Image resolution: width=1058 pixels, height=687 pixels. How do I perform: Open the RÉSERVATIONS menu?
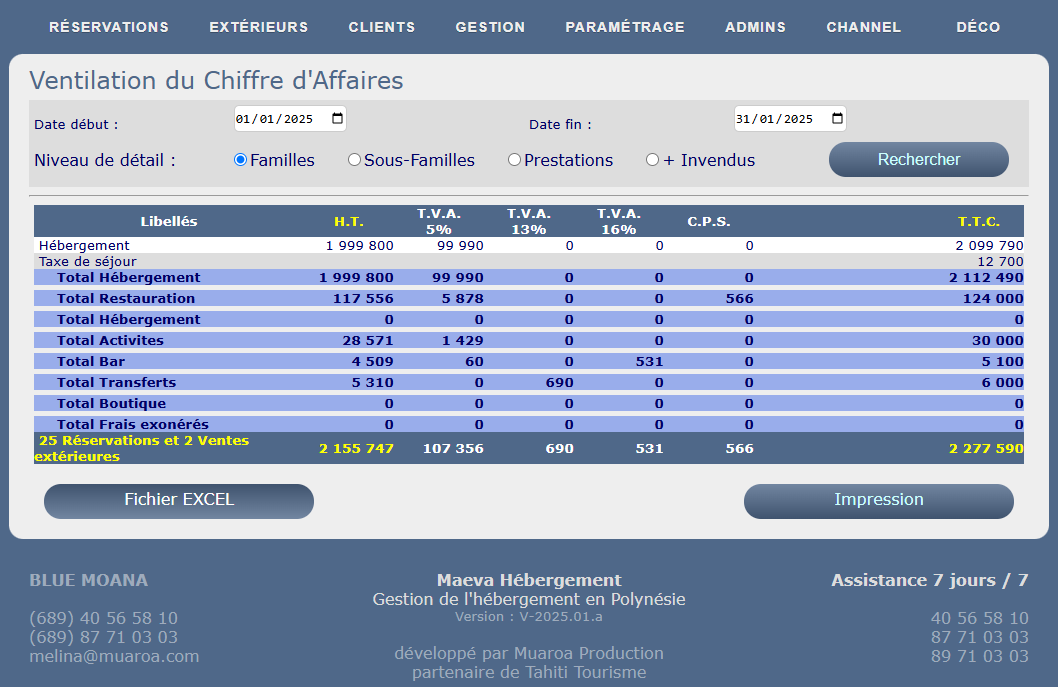(108, 27)
